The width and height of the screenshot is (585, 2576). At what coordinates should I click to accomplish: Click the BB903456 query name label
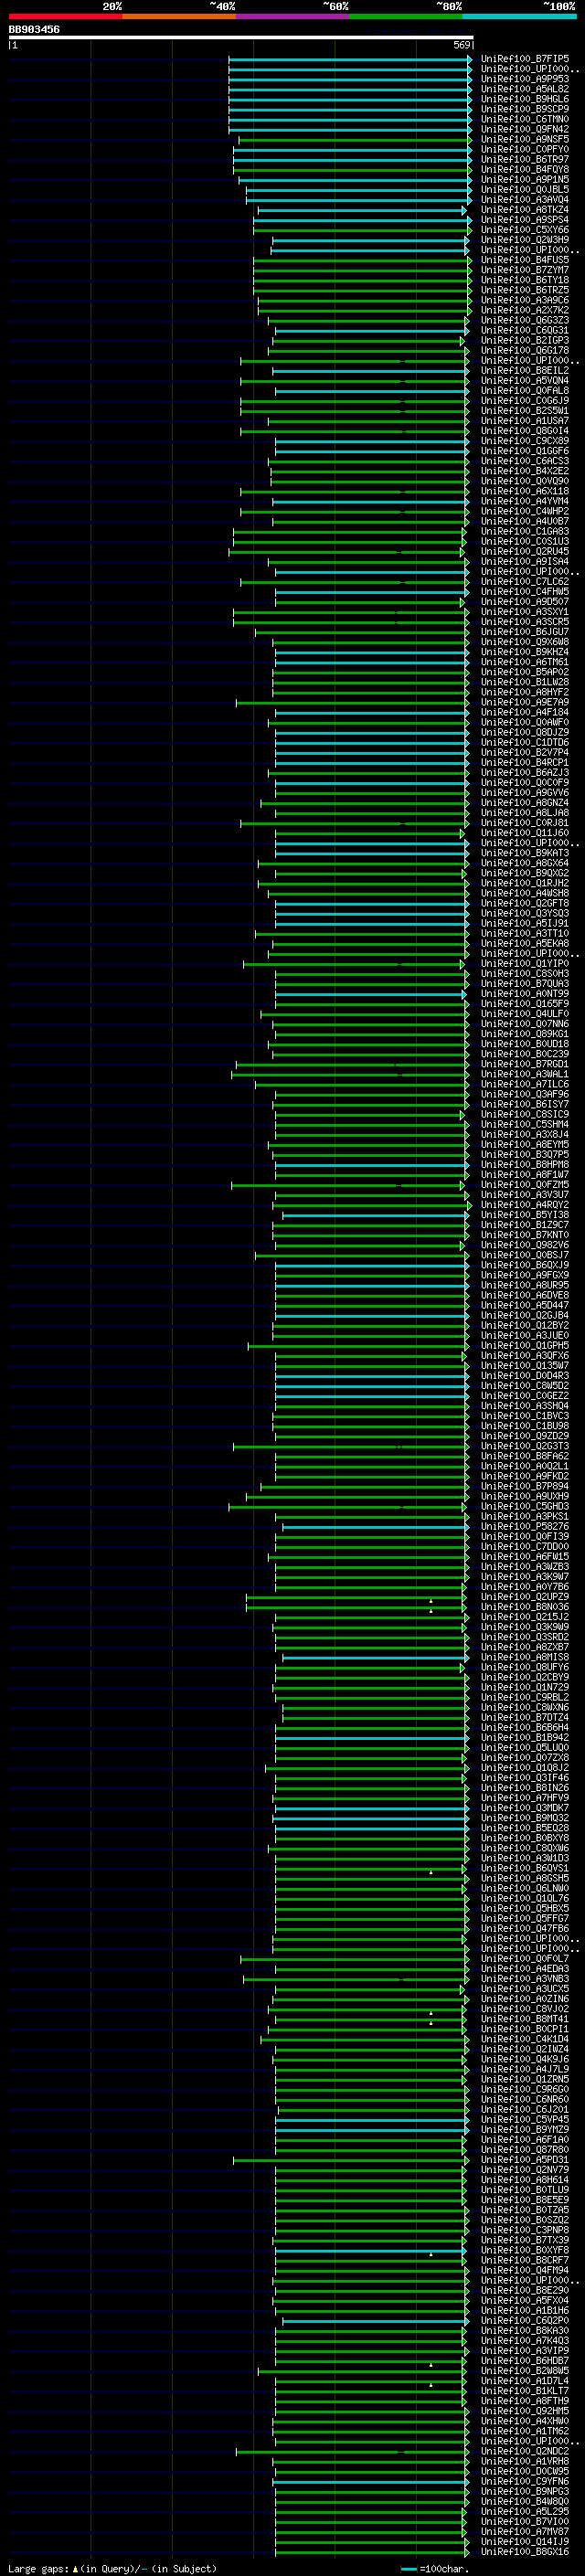34,29
